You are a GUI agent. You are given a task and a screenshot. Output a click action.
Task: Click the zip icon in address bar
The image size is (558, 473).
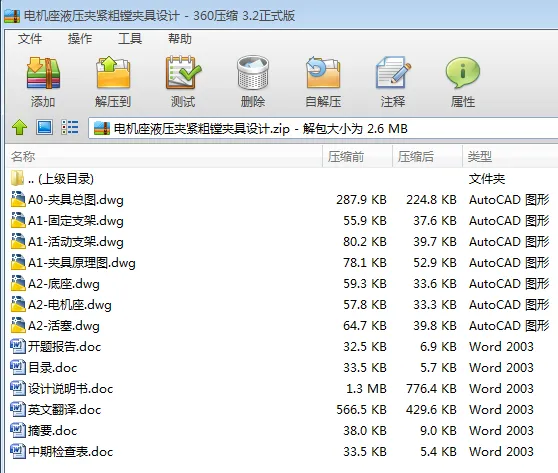coord(102,128)
